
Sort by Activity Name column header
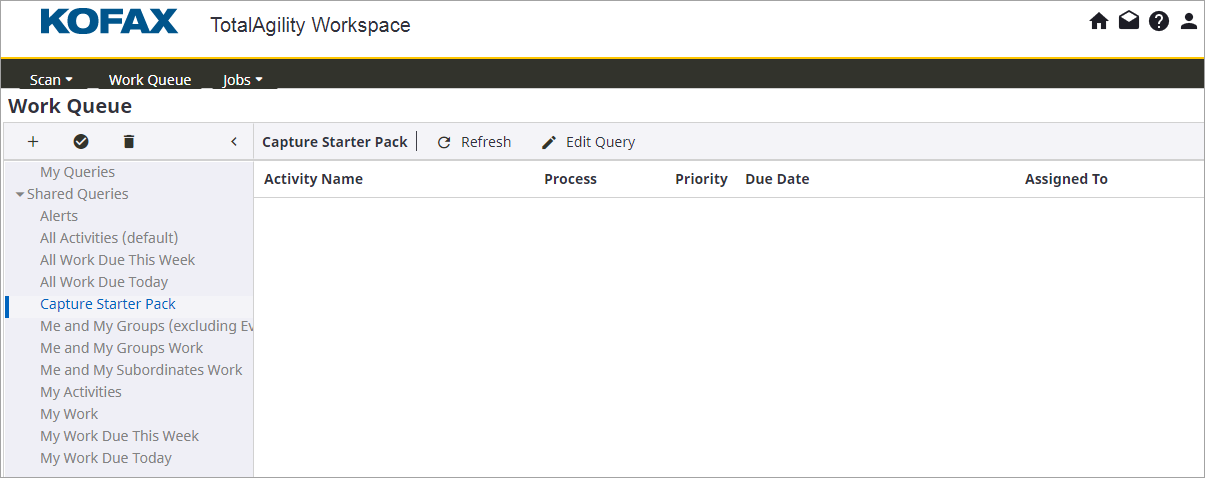coord(313,179)
